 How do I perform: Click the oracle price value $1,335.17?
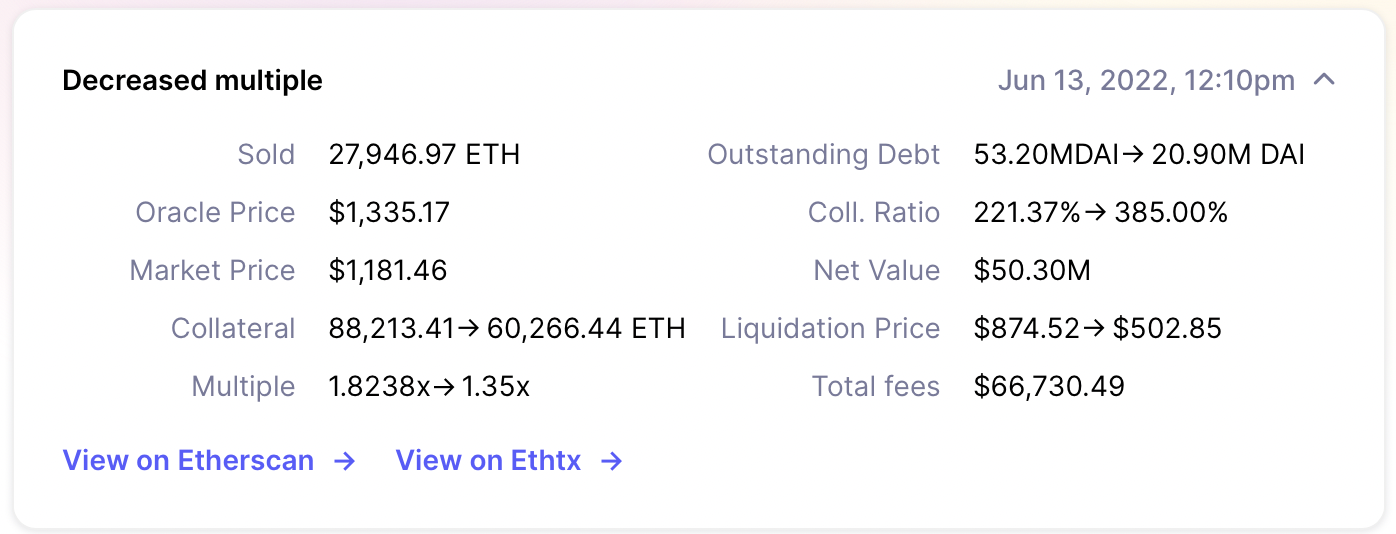(389, 213)
